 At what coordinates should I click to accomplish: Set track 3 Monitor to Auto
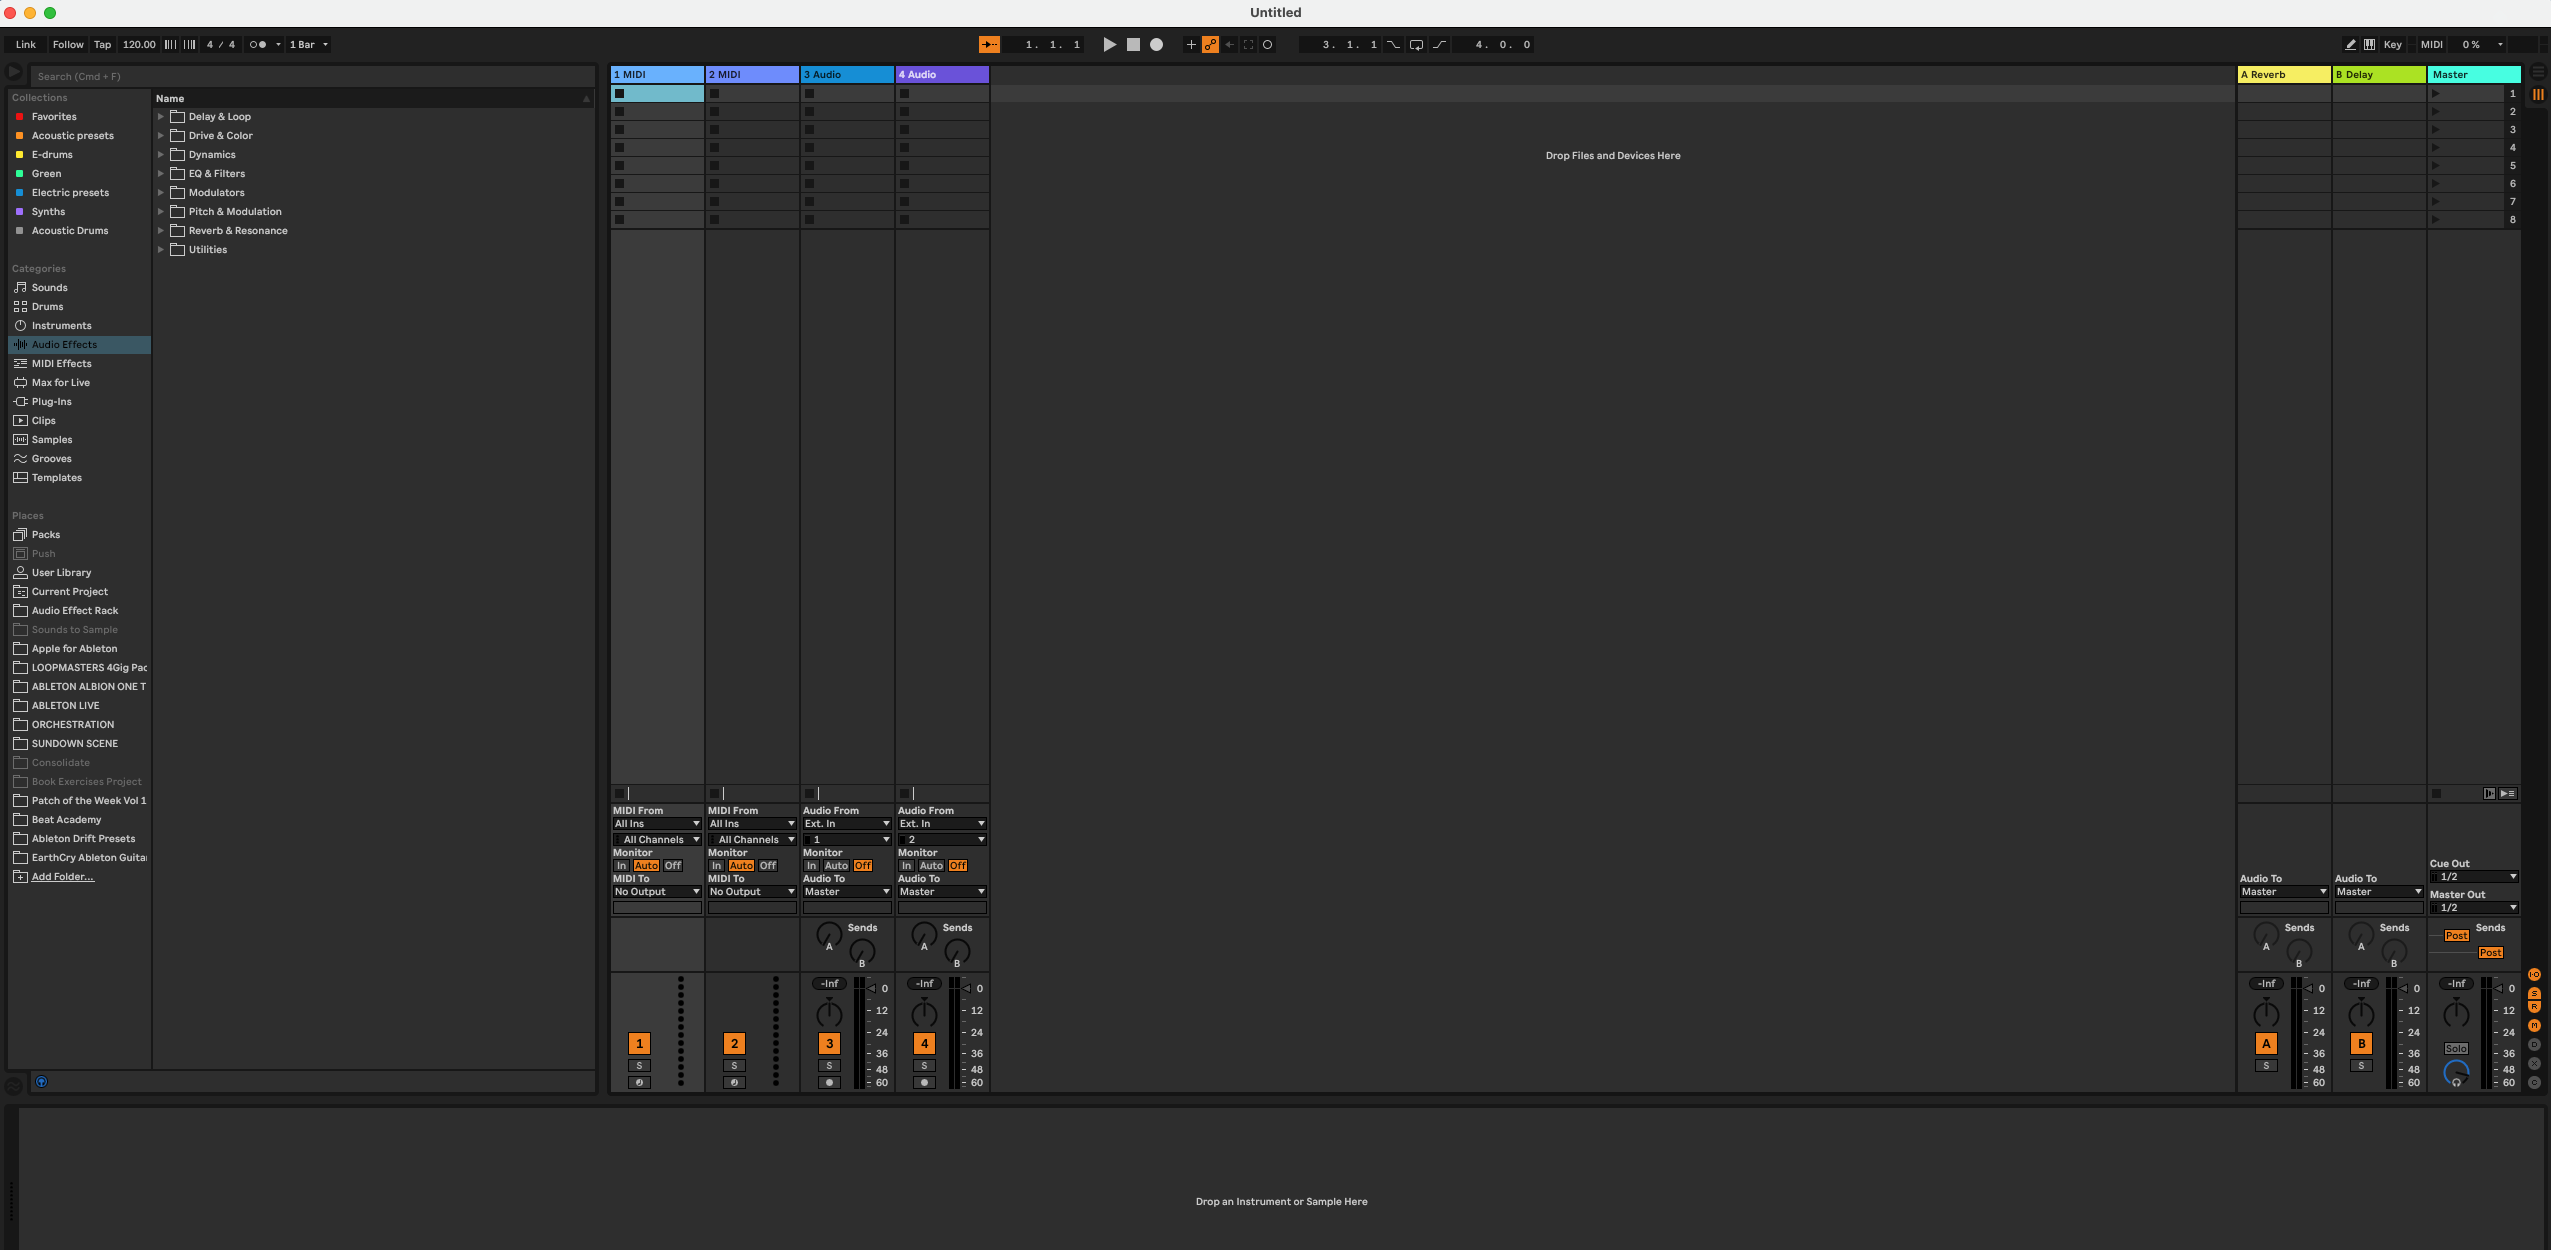[x=836, y=866]
